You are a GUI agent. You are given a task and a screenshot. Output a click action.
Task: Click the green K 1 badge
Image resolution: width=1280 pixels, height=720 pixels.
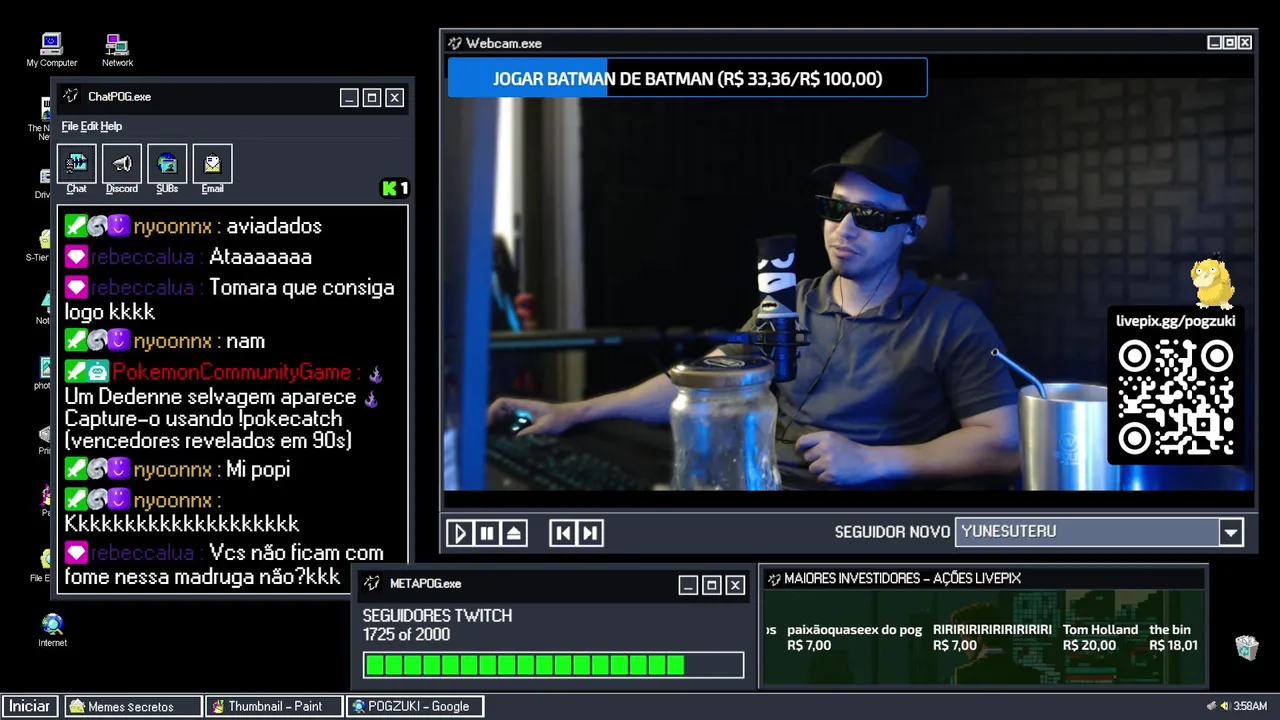tap(395, 188)
